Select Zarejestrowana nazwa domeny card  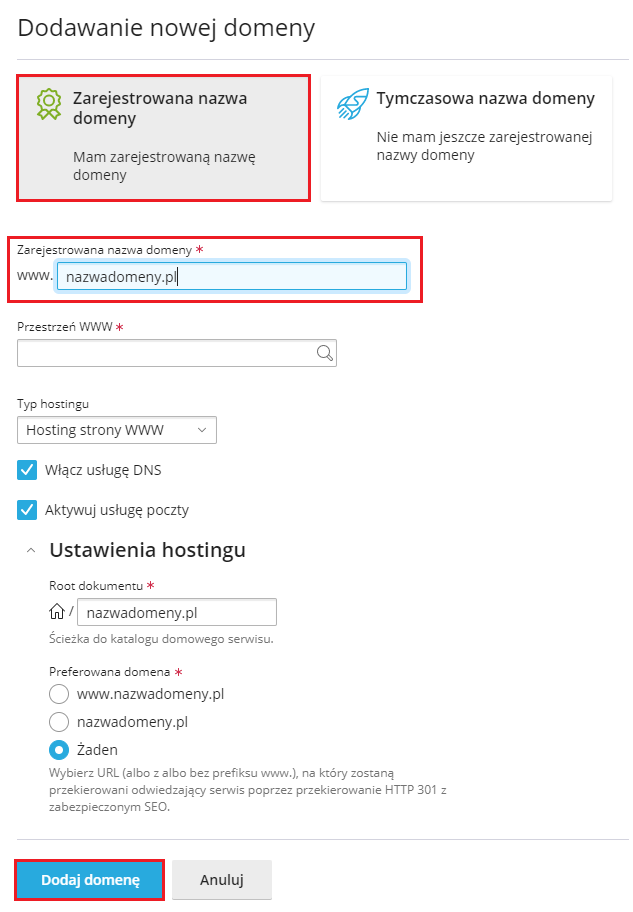coord(163,138)
